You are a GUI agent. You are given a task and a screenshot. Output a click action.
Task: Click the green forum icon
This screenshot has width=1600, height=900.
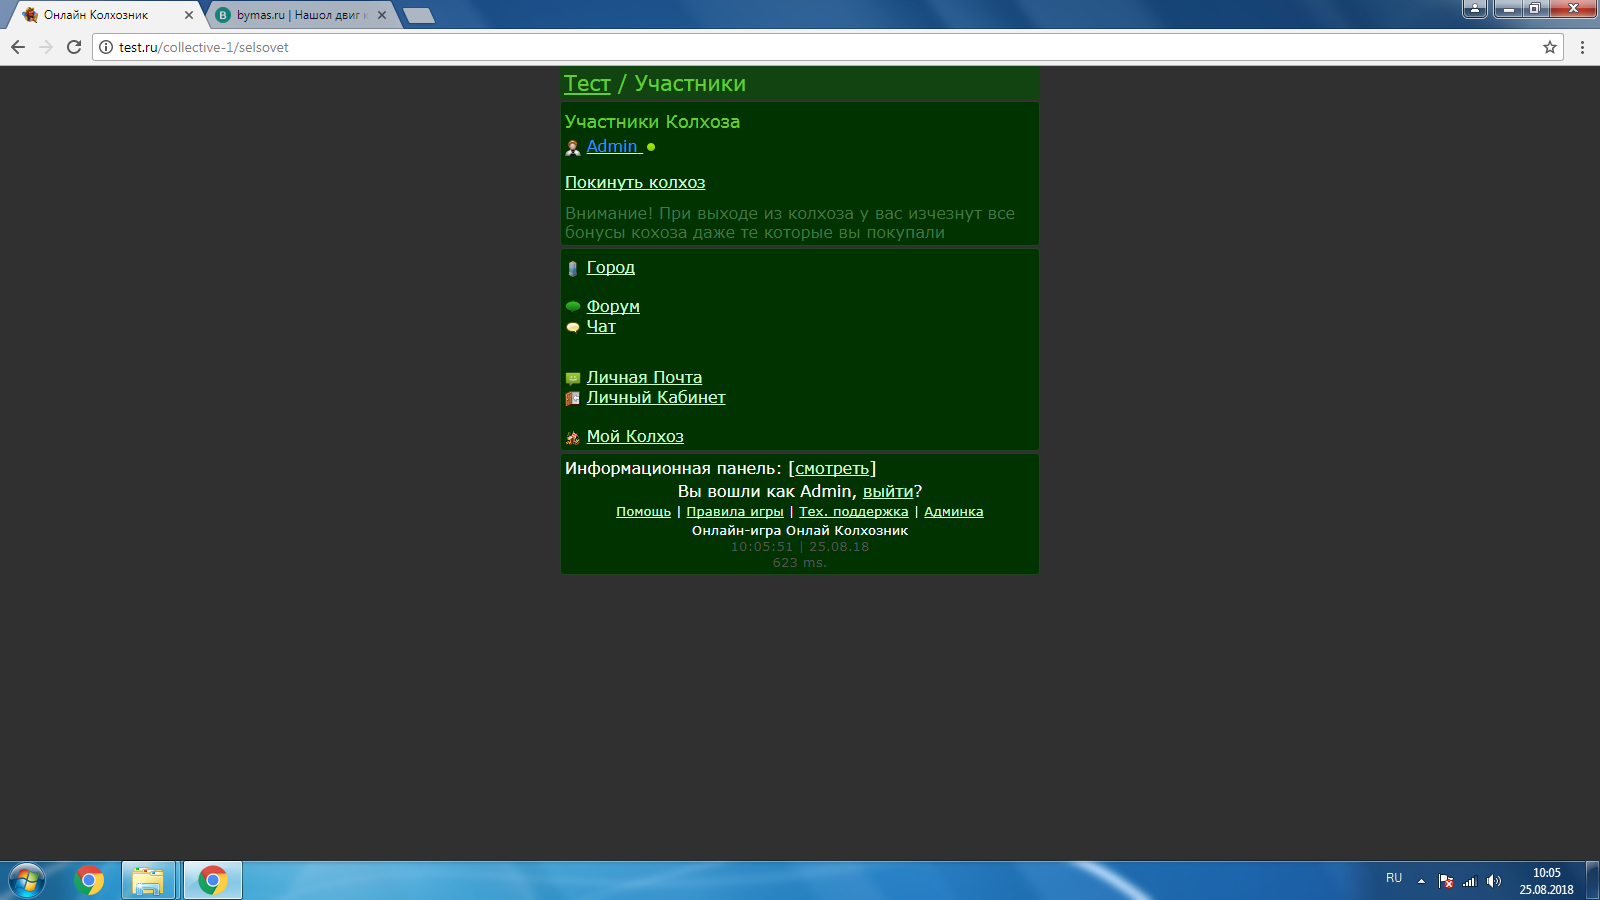pyautogui.click(x=573, y=307)
